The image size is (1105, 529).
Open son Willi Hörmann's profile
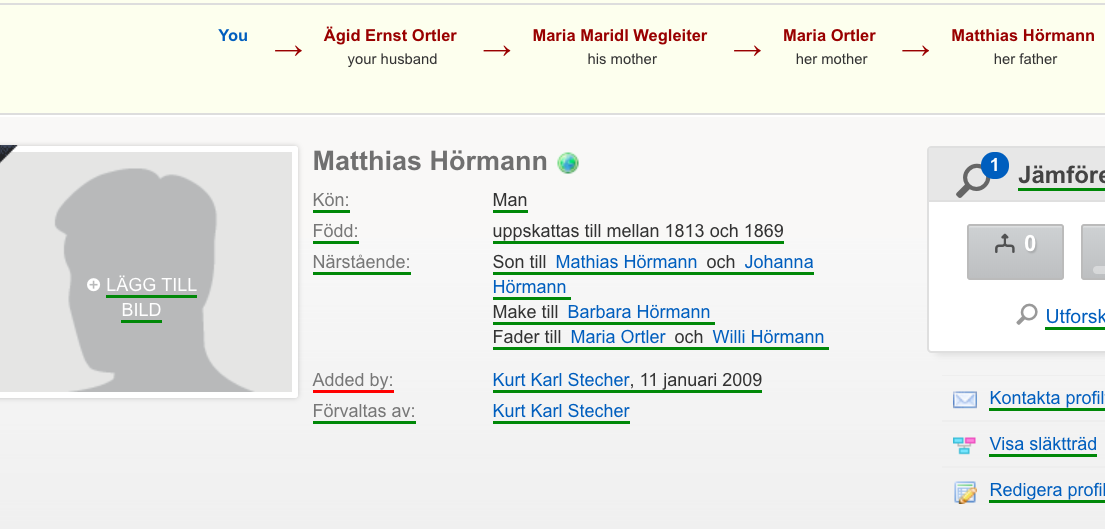tap(768, 337)
